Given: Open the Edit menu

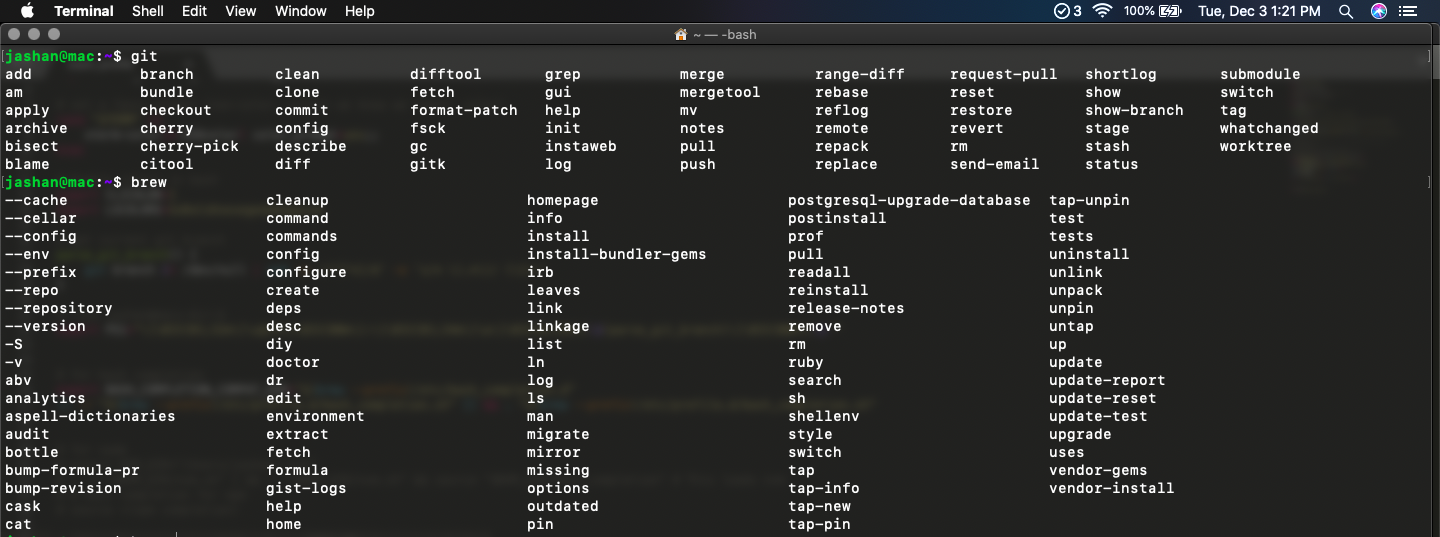Looking at the screenshot, I should click(195, 11).
